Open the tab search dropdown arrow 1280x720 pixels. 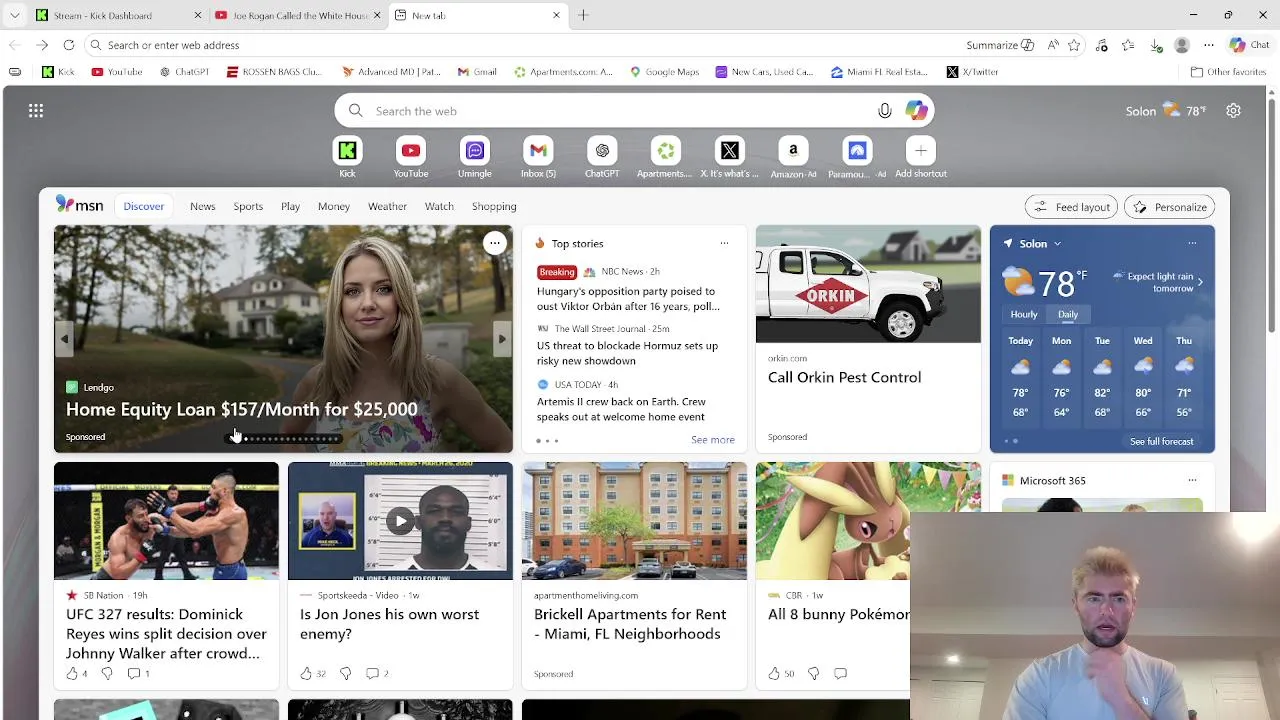coord(15,15)
